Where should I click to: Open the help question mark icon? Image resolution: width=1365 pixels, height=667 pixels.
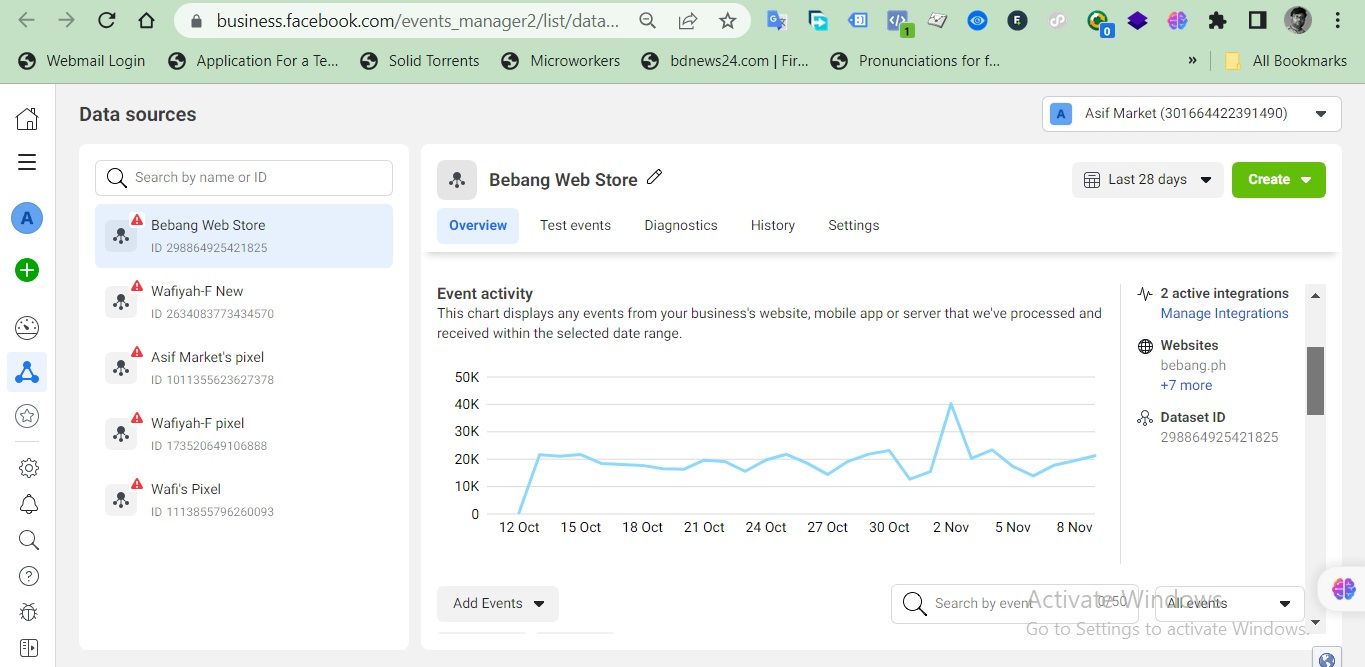[x=28, y=576]
